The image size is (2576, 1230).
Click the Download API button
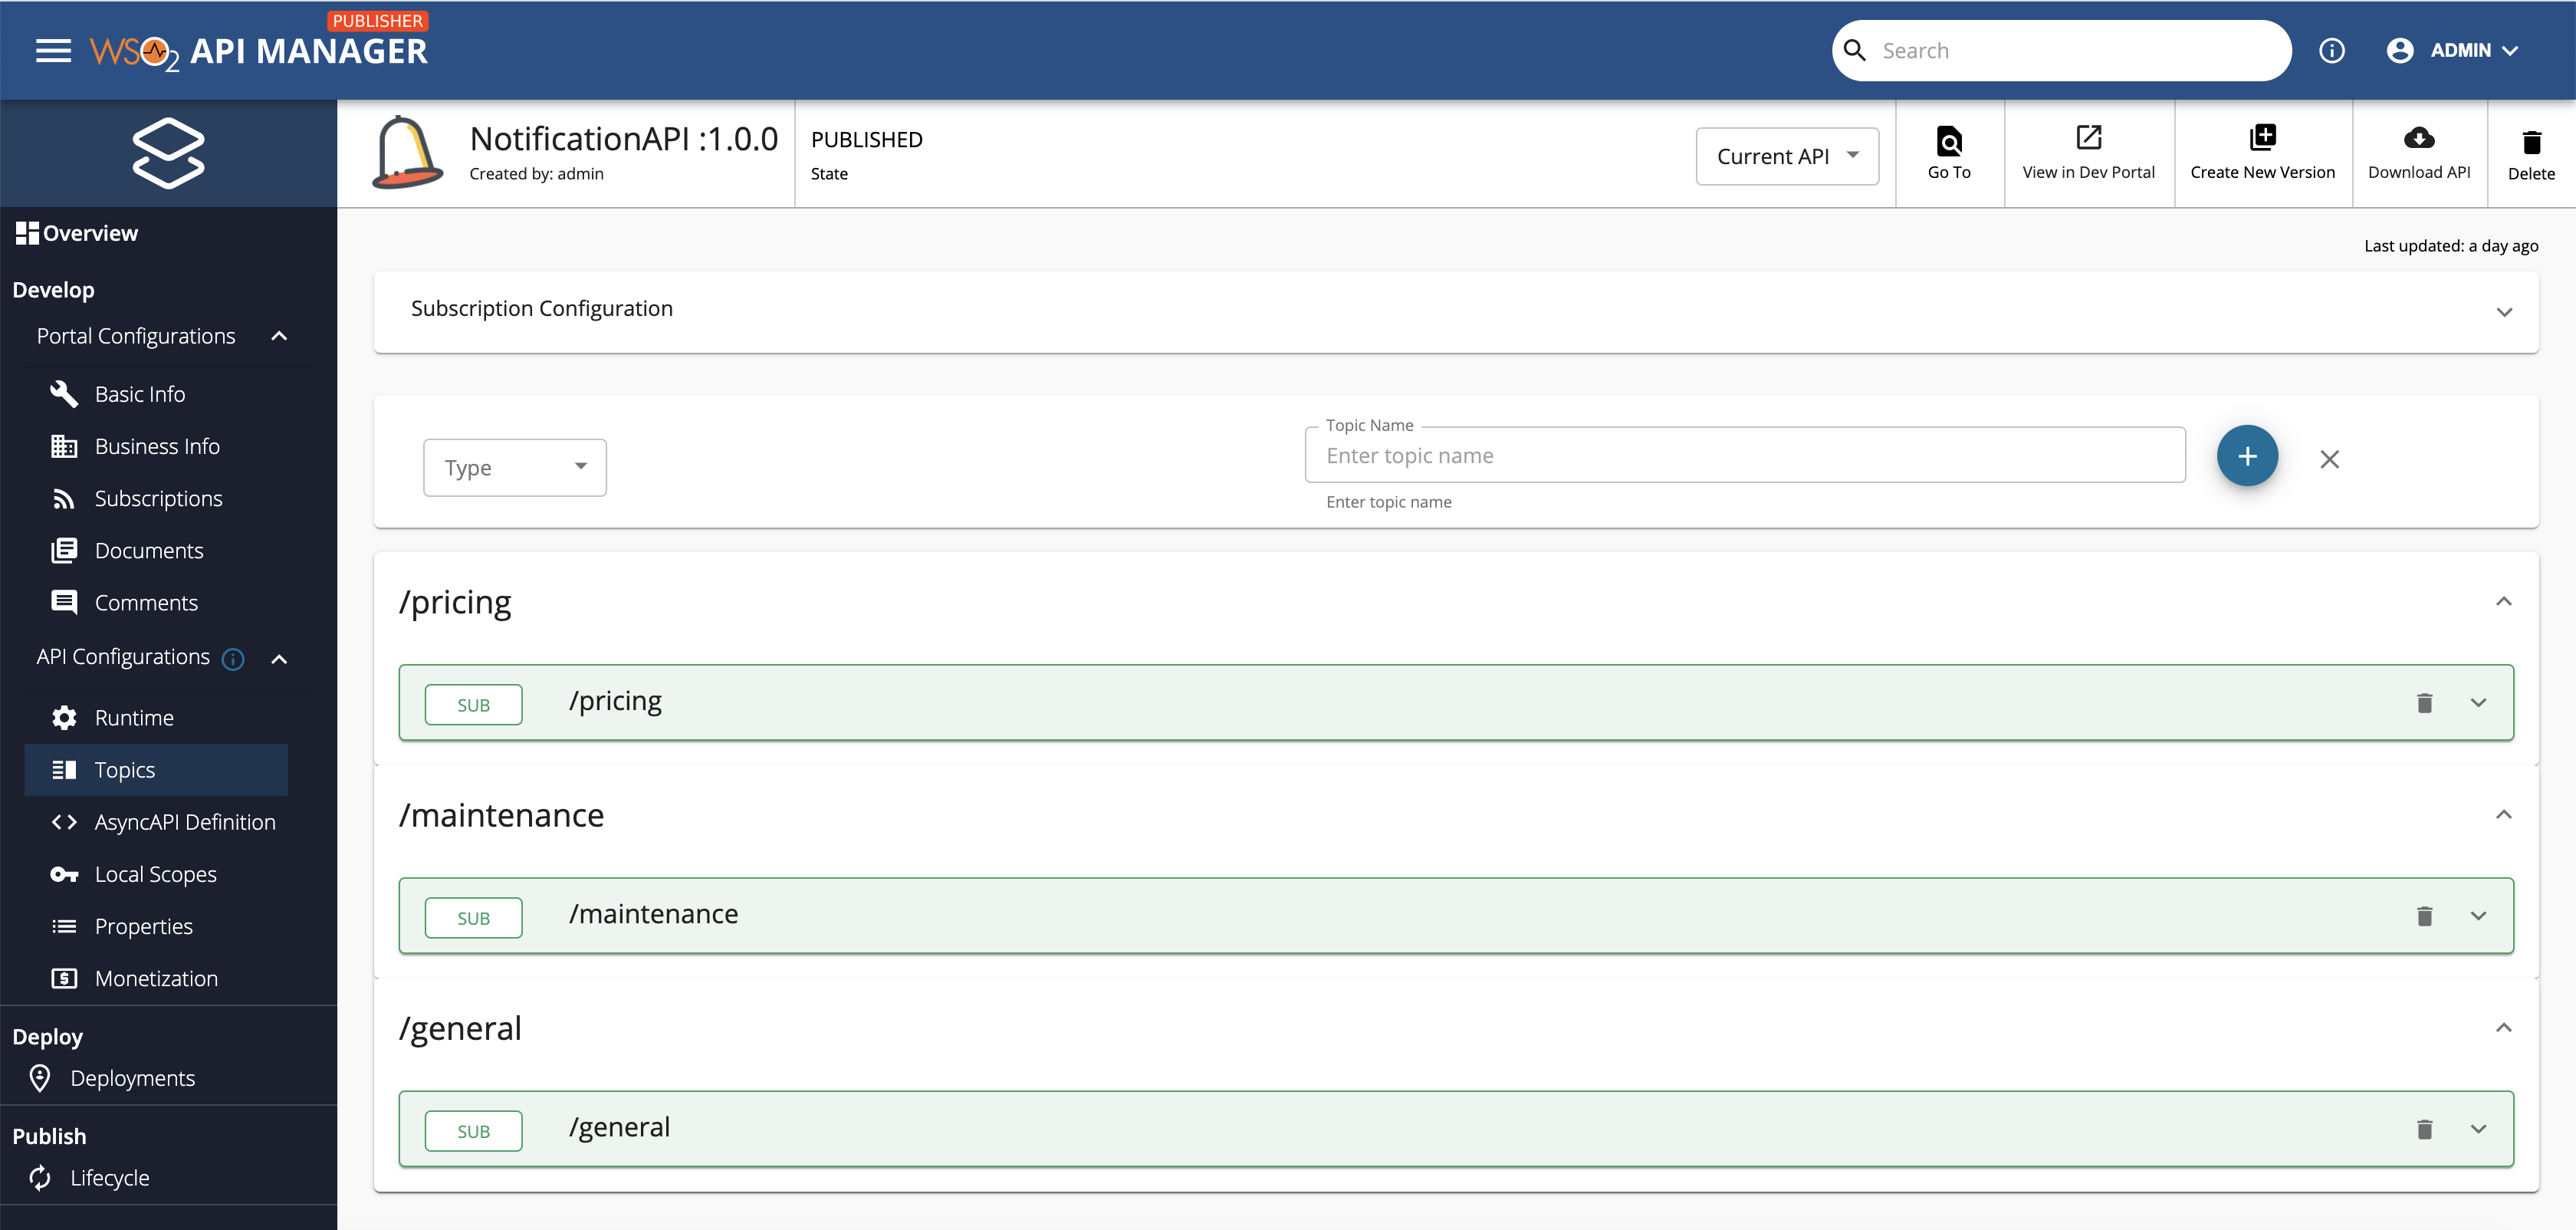click(2419, 152)
